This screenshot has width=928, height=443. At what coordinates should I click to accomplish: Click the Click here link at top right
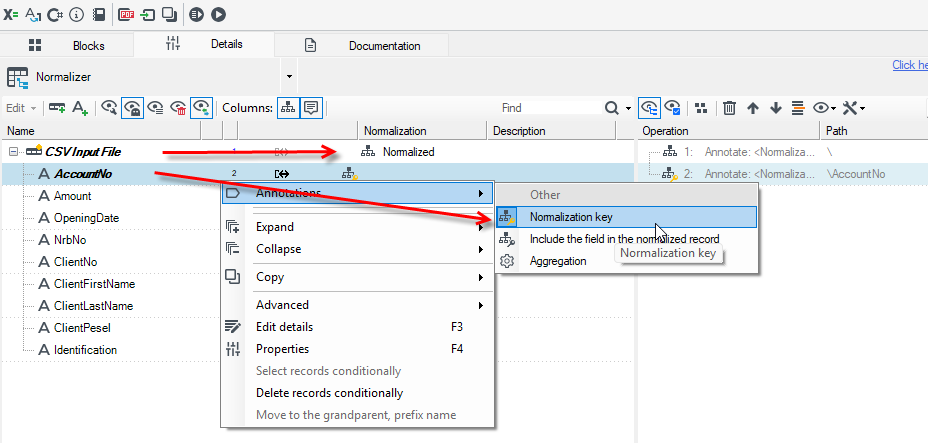(910, 65)
